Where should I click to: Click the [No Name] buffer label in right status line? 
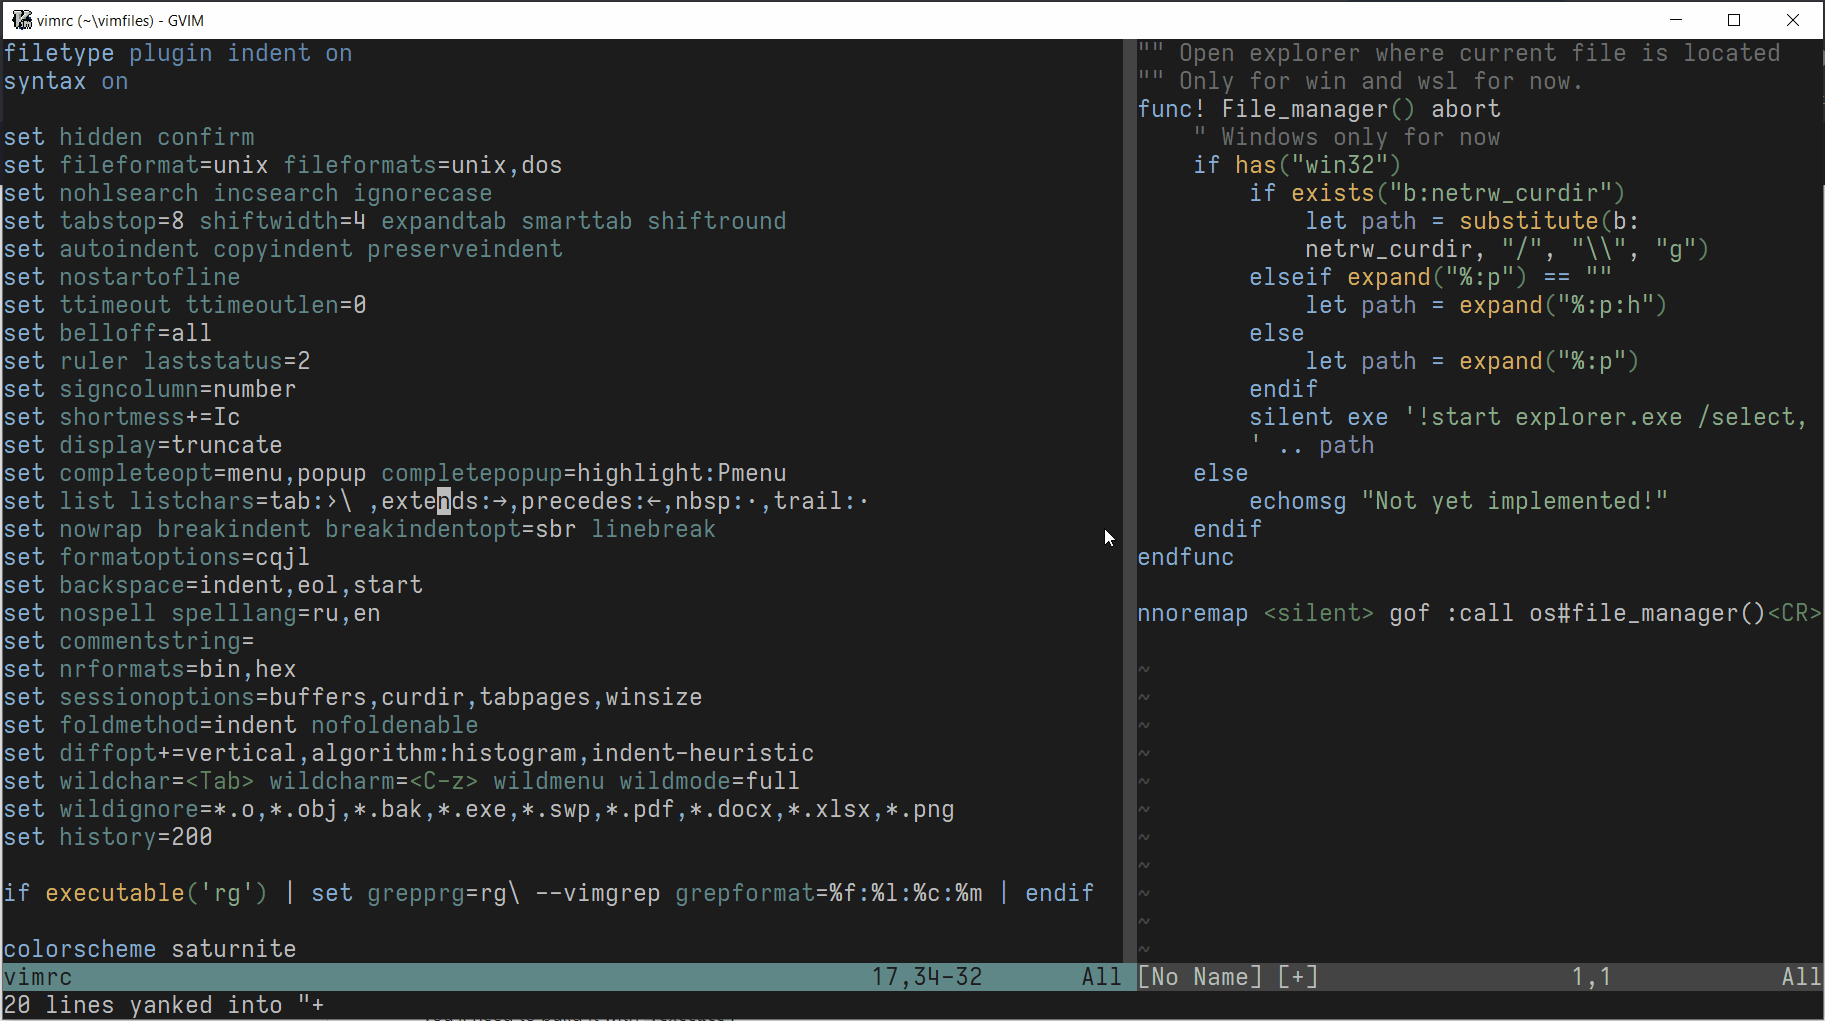point(1200,977)
